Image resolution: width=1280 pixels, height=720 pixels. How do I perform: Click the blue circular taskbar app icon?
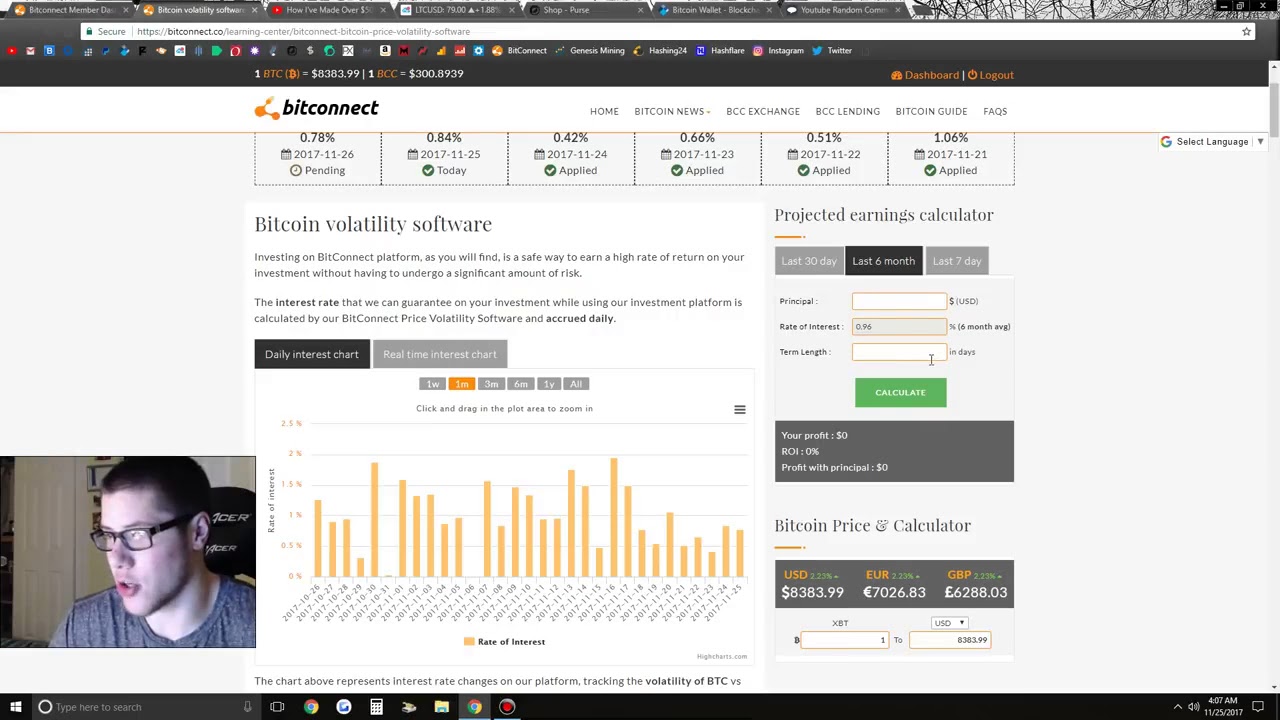coord(343,707)
